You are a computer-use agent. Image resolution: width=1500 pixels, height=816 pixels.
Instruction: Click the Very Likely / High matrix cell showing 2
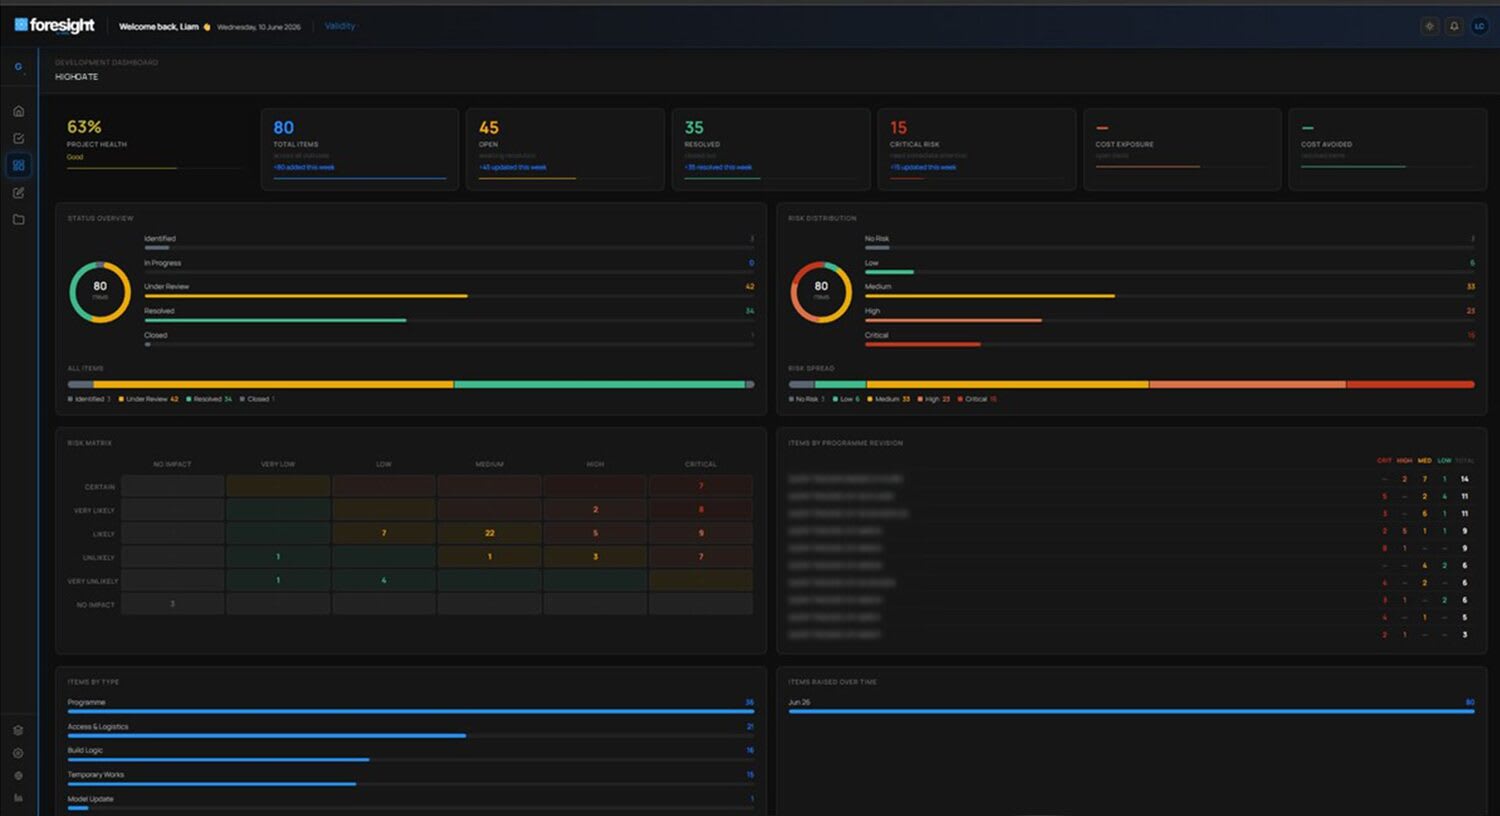[595, 509]
